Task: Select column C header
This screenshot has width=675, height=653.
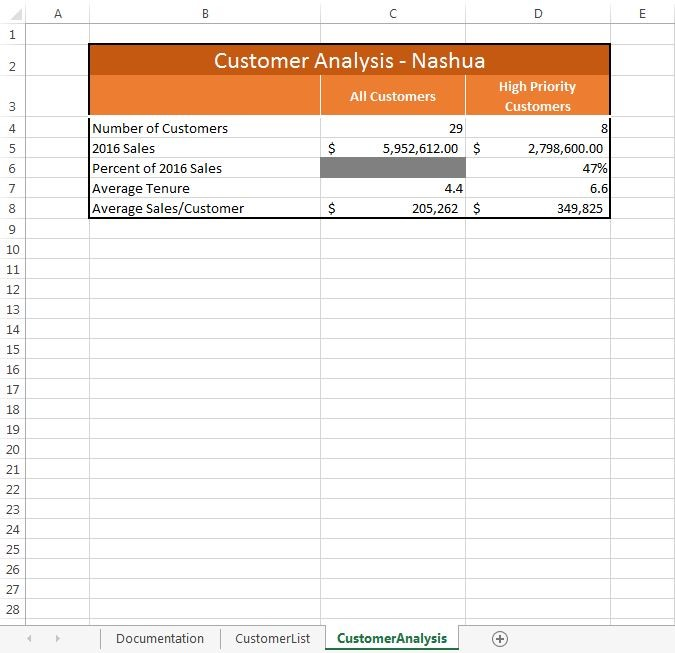Action: click(x=393, y=14)
